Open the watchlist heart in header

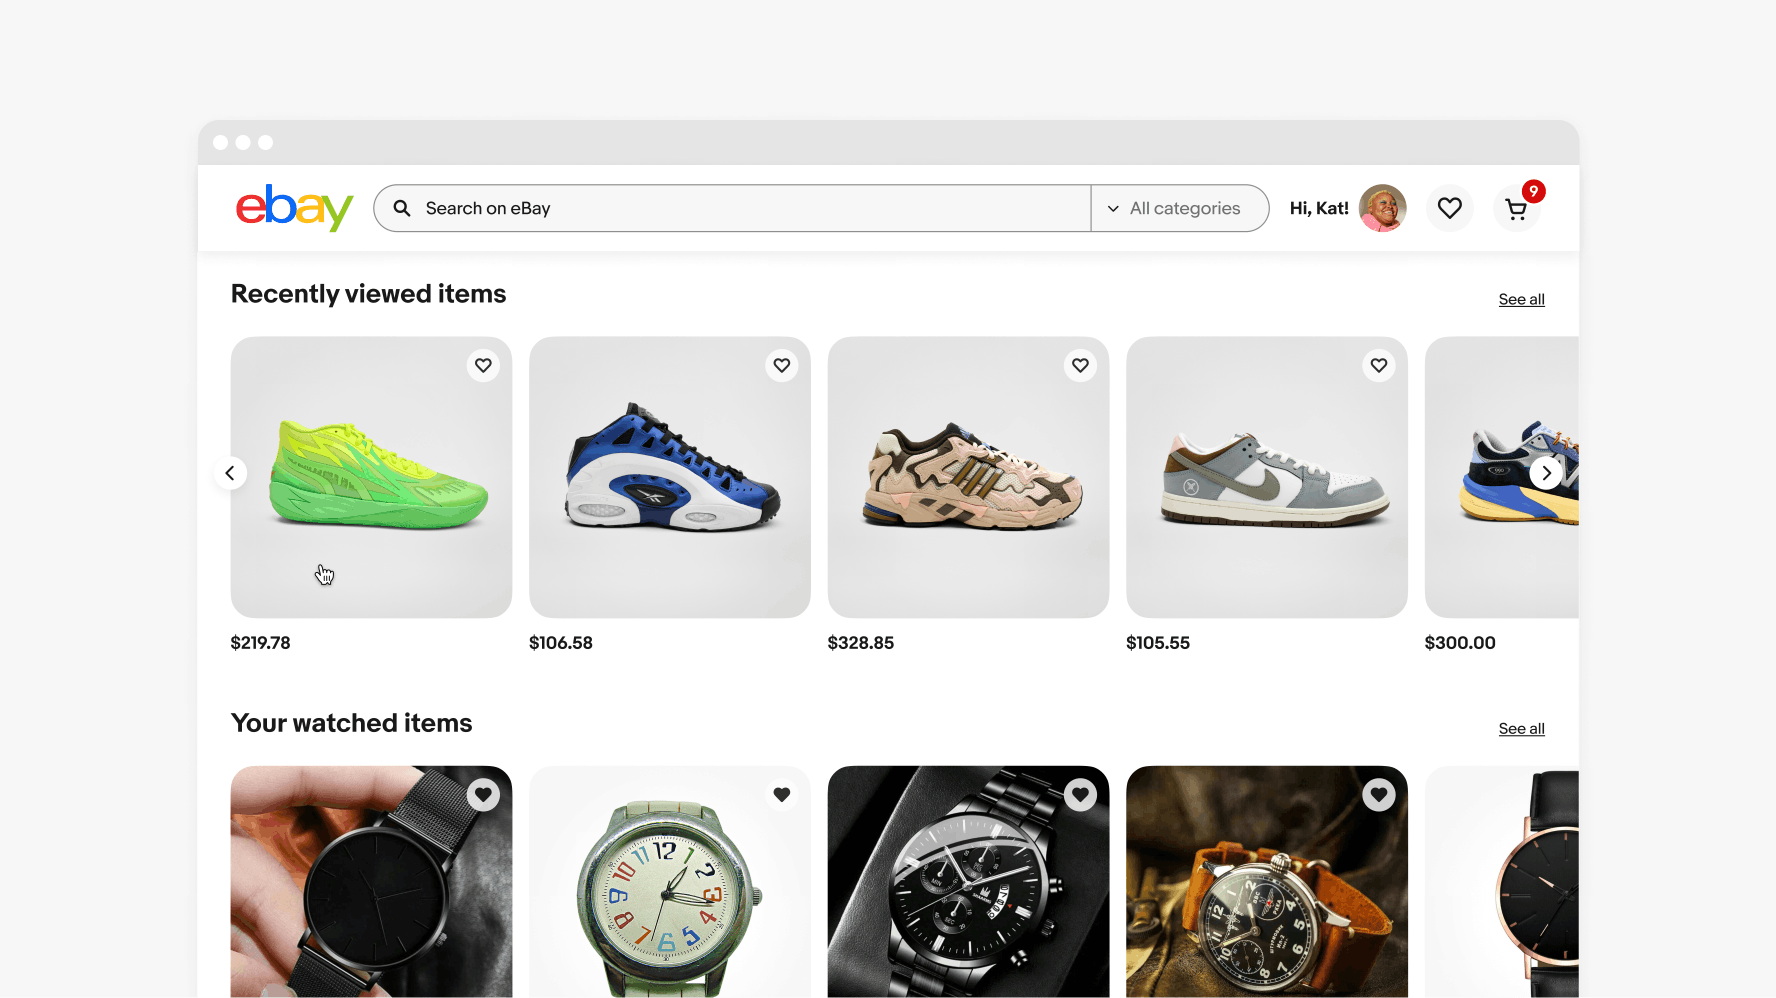pyautogui.click(x=1449, y=208)
